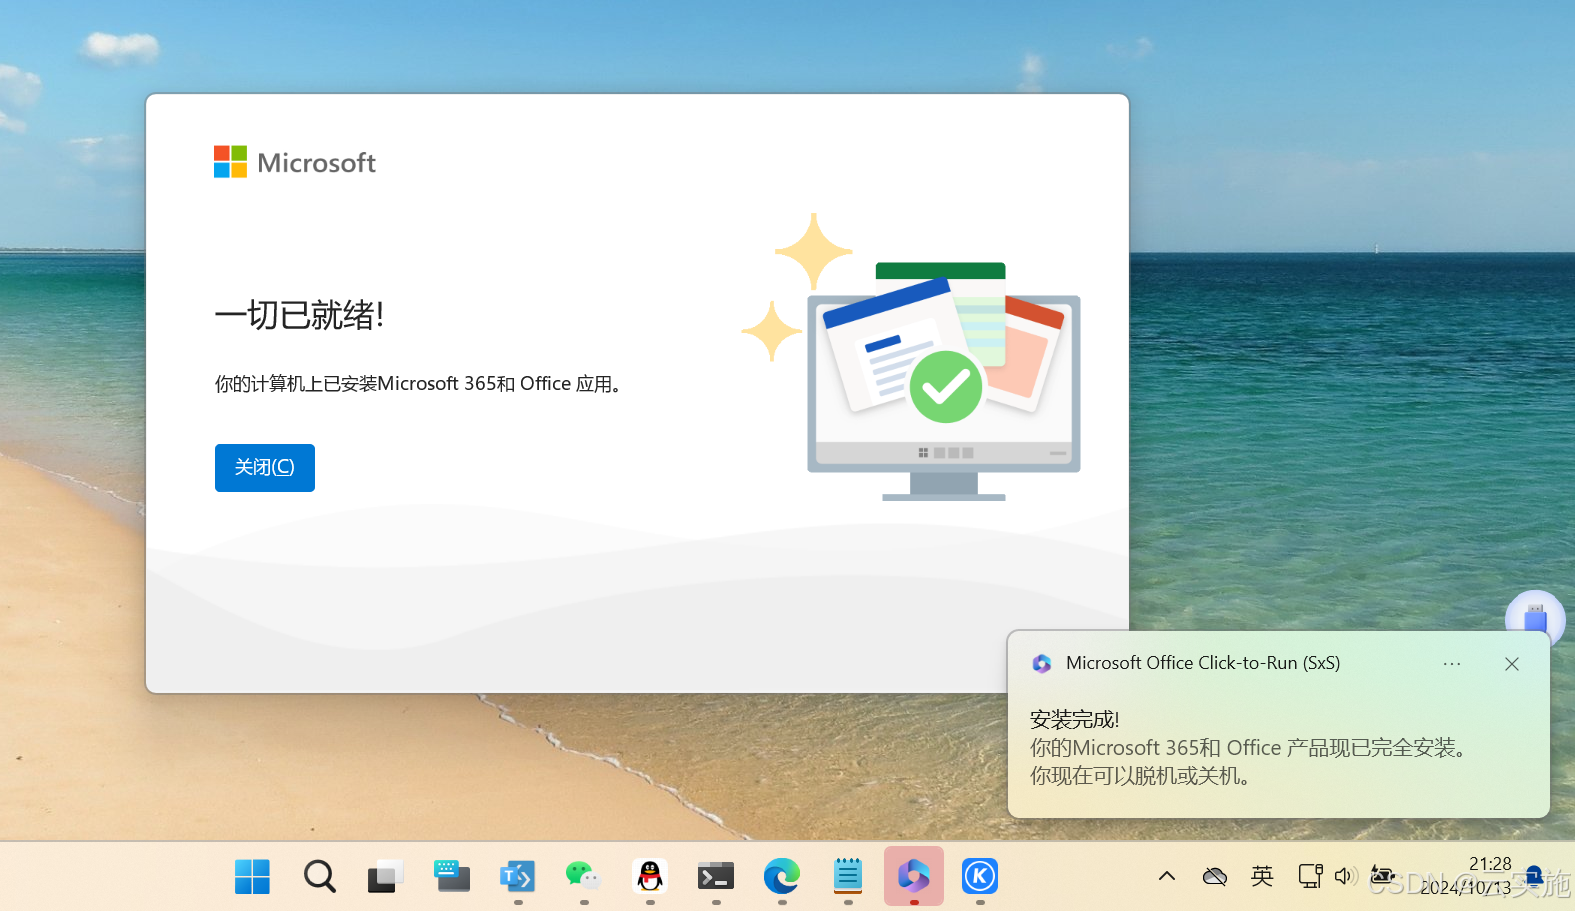Screen dimensions: 1575x911
Task: Open network display tray icon
Action: 1310,877
